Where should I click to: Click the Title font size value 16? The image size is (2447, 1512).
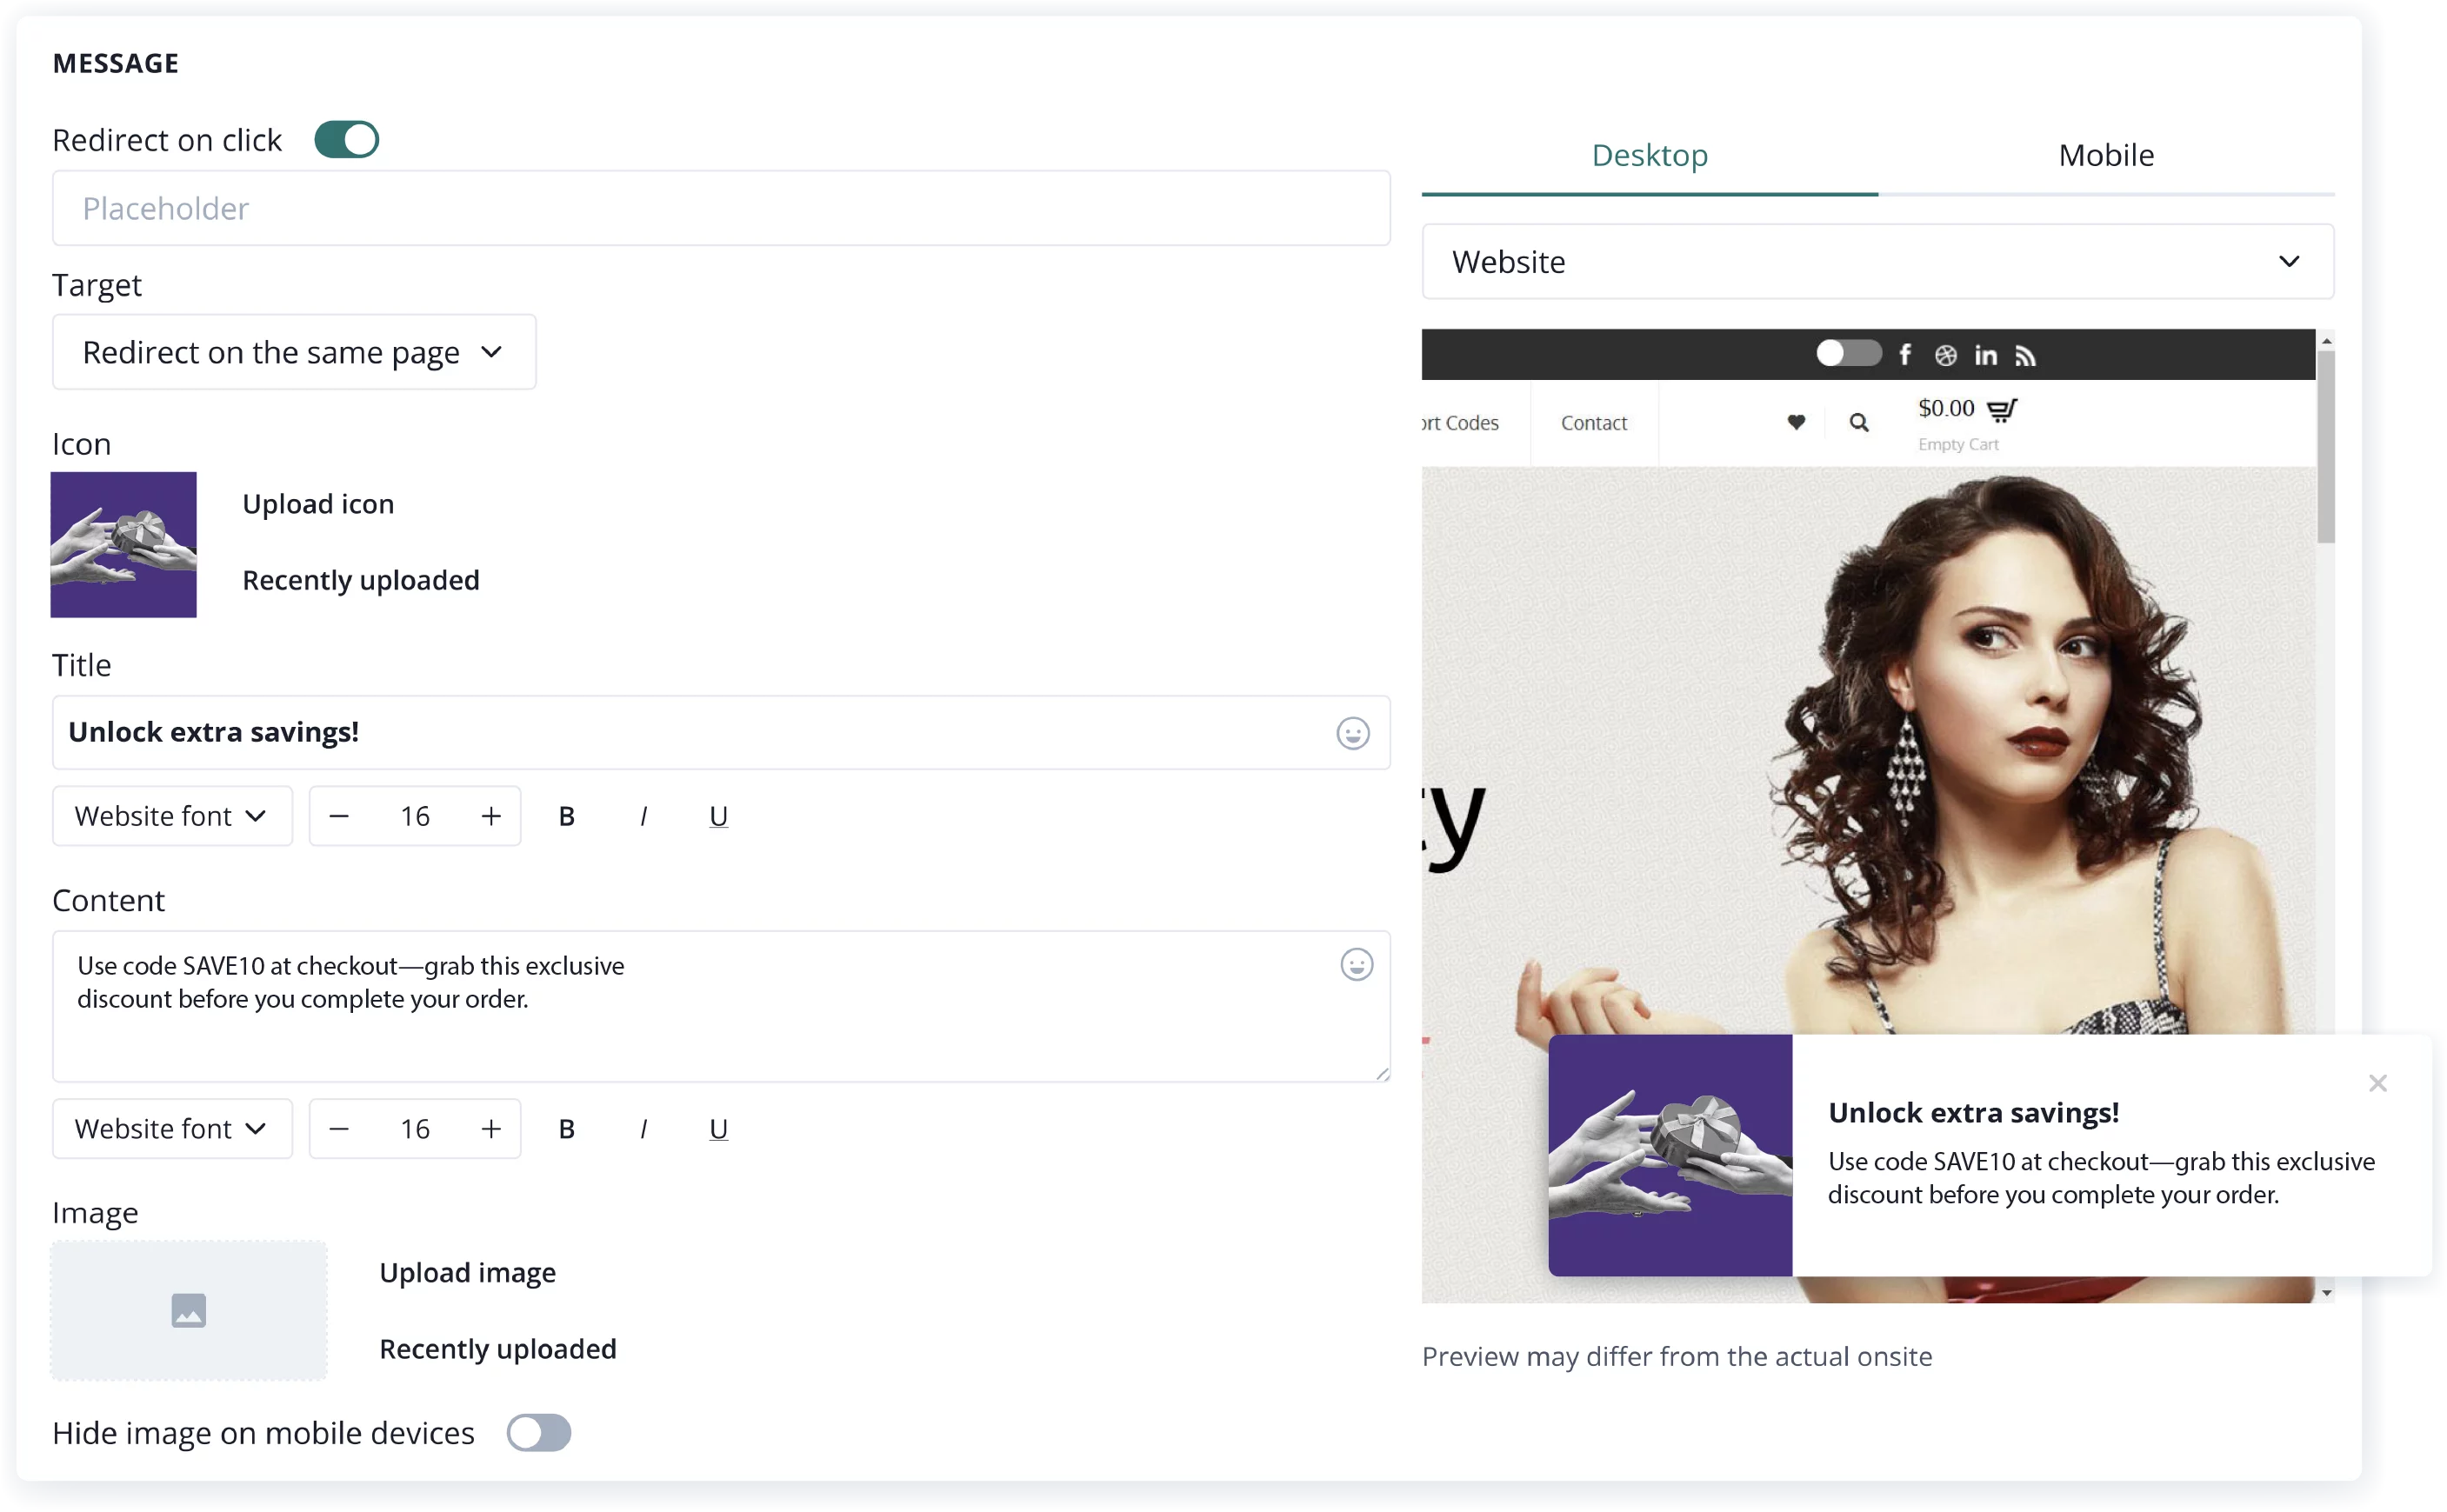415,816
